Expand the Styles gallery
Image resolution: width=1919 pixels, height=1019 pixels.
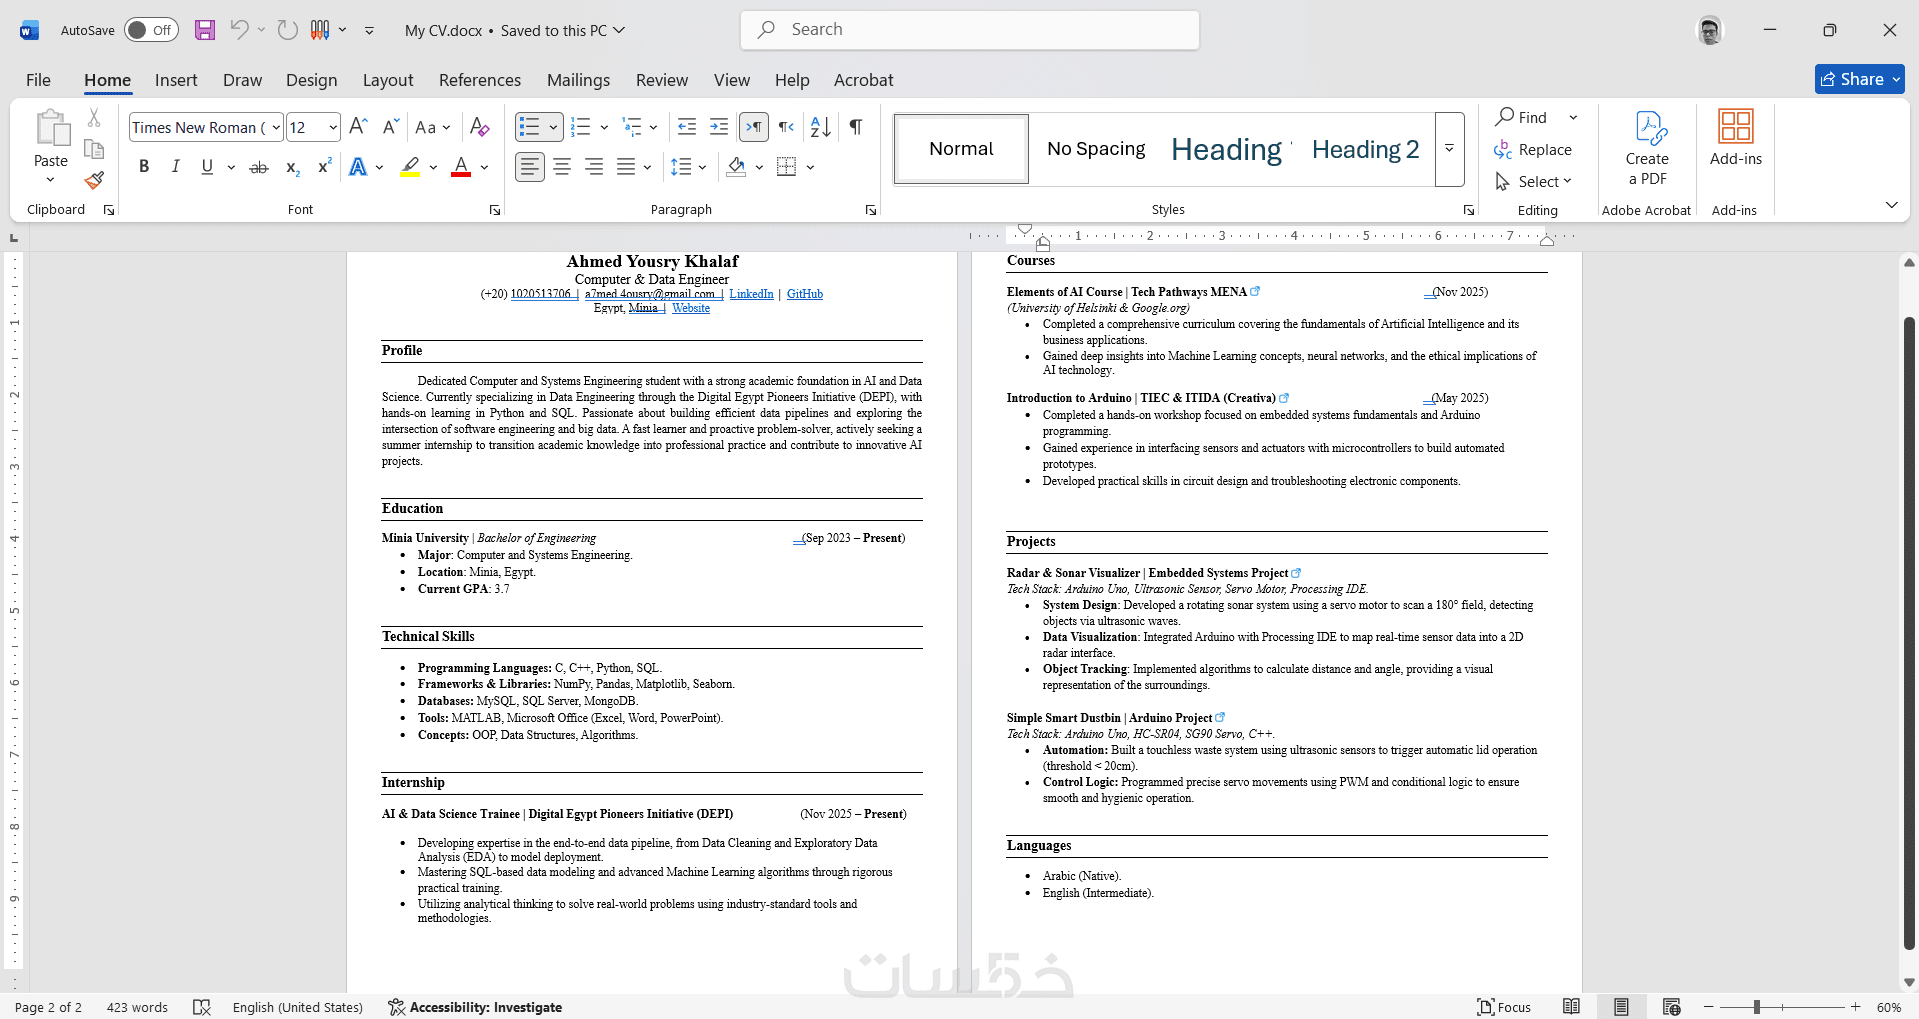click(1449, 149)
